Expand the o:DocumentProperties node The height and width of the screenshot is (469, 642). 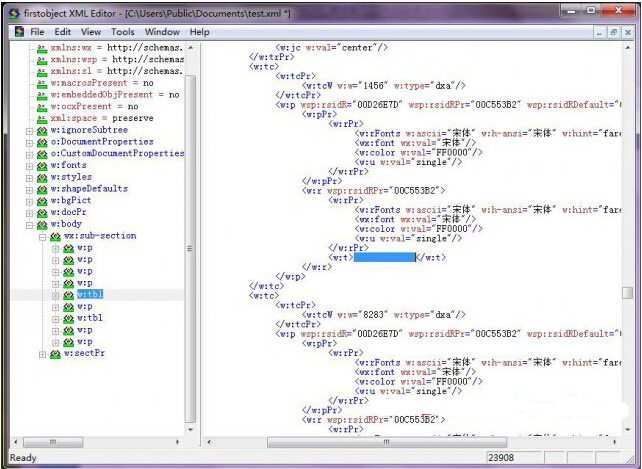[x=29, y=142]
